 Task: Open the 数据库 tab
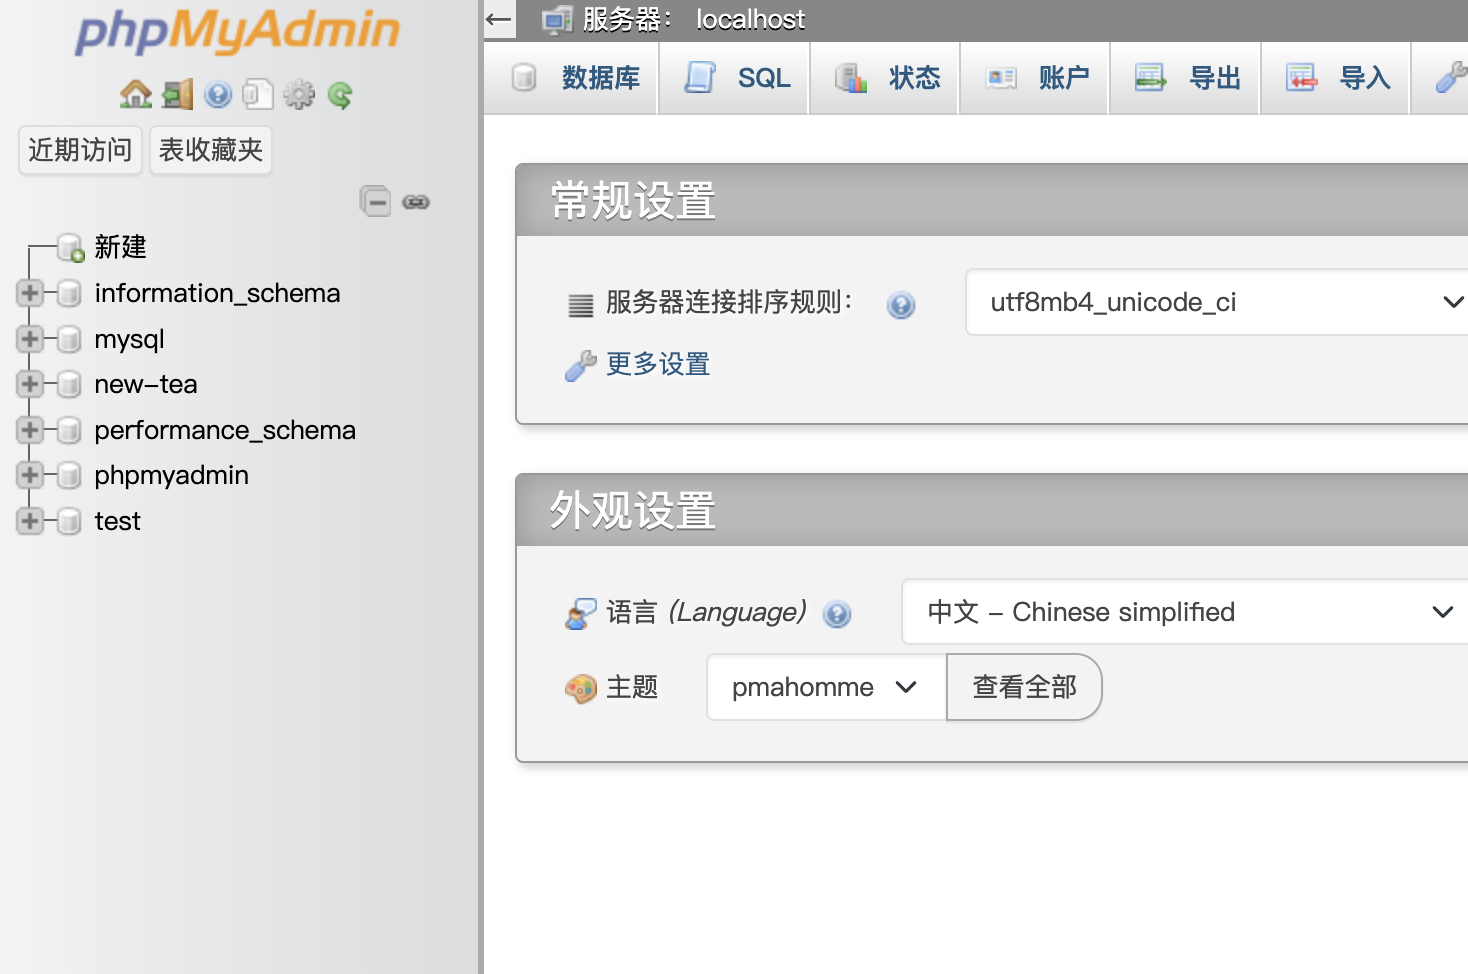(x=572, y=78)
